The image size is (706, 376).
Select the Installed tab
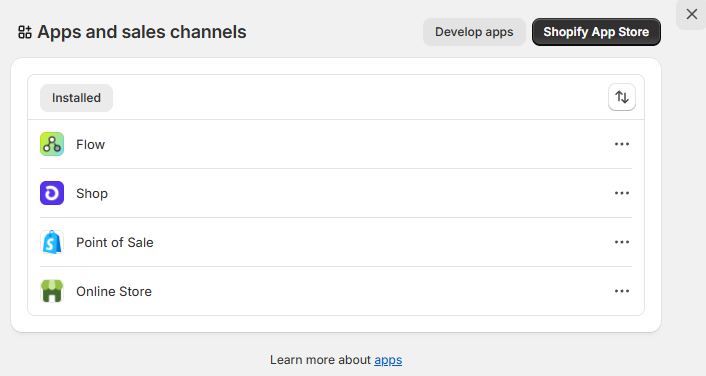coord(77,98)
